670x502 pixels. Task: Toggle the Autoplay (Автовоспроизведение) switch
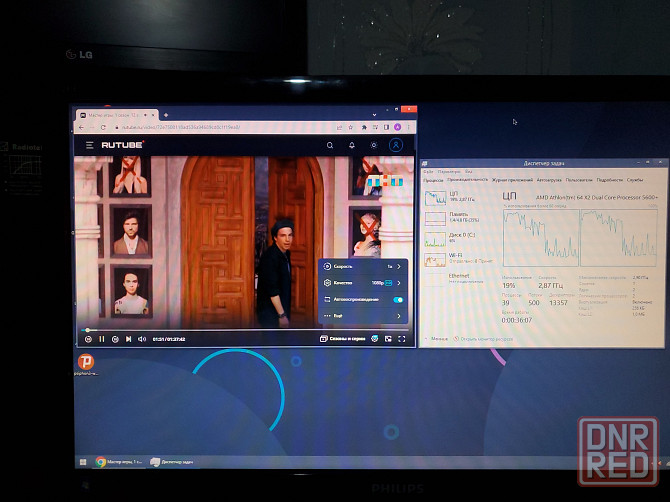click(x=398, y=299)
